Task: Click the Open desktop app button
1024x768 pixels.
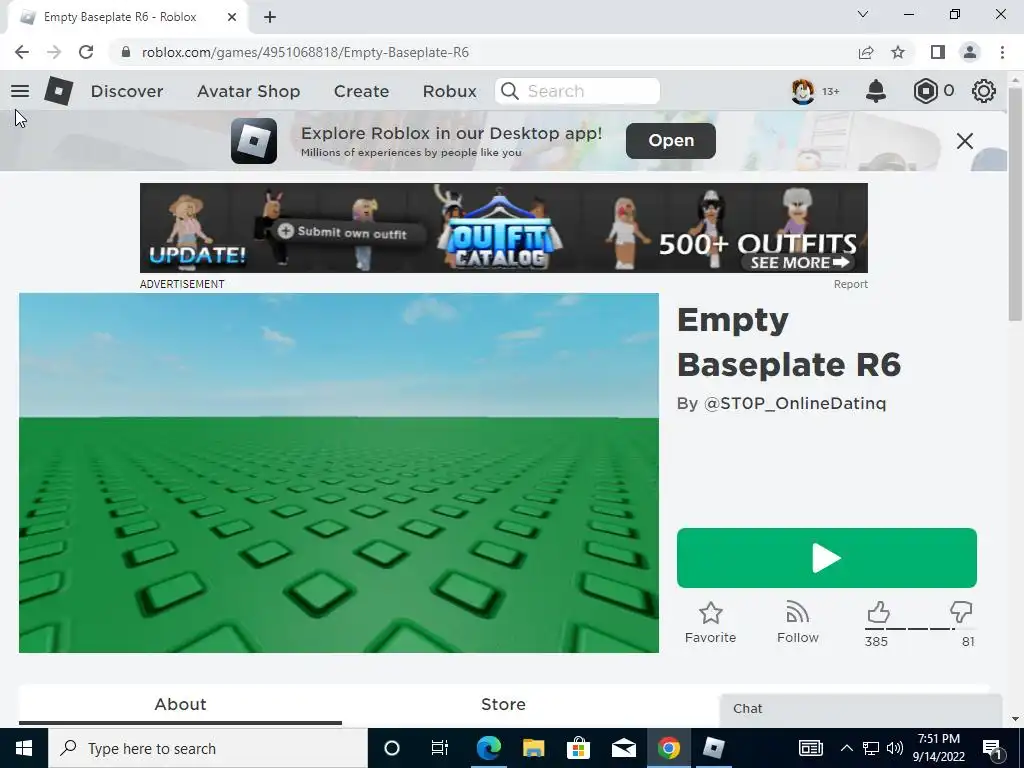Action: point(671,140)
